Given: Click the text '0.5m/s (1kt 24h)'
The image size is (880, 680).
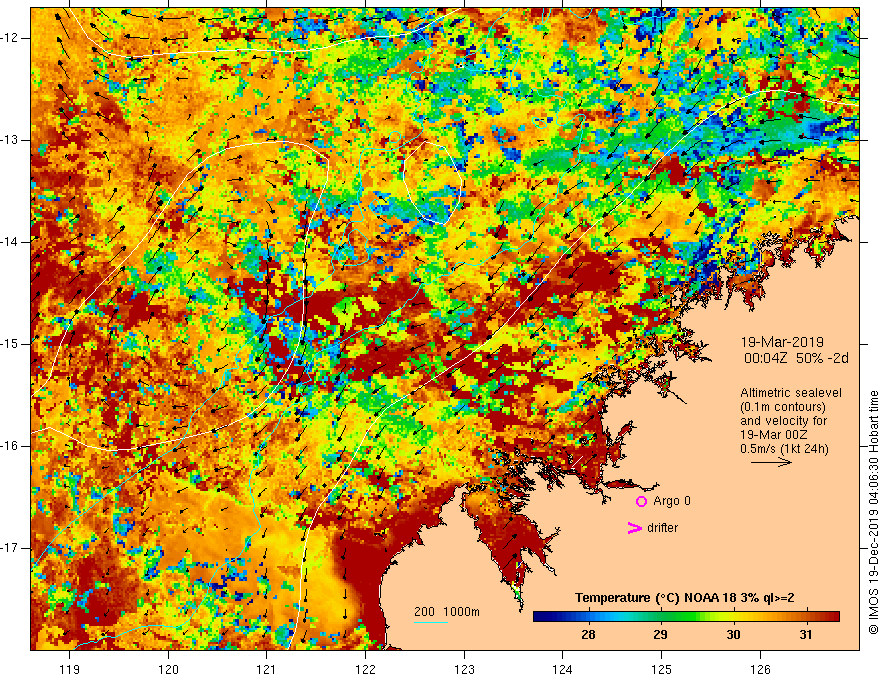Looking at the screenshot, I should (x=784, y=449).
